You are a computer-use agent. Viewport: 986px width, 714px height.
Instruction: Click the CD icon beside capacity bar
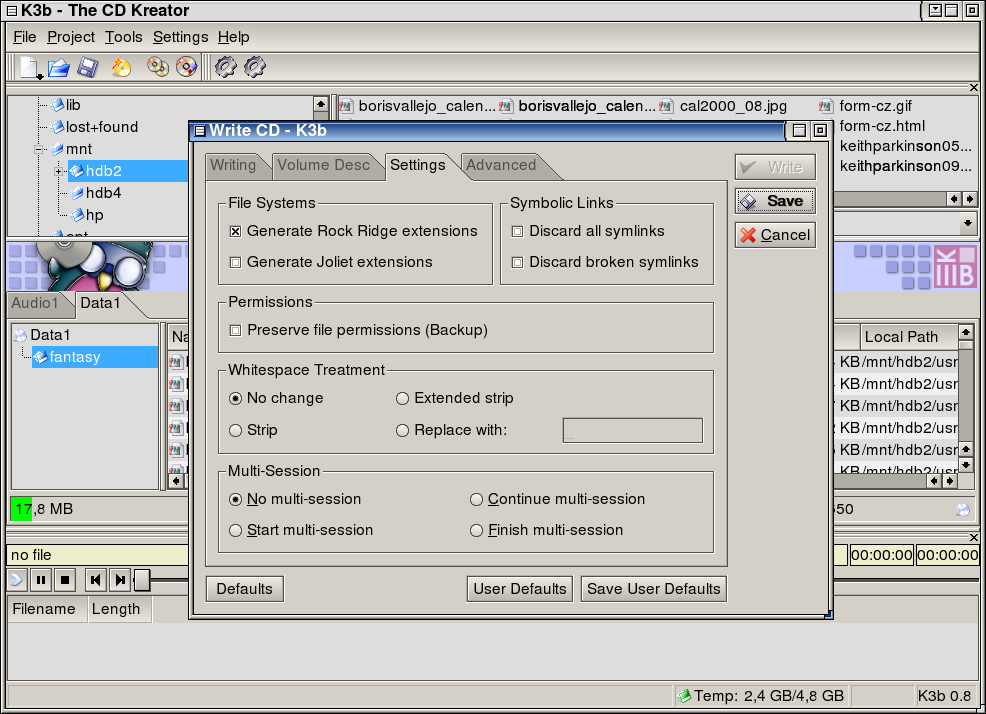(x=963, y=510)
